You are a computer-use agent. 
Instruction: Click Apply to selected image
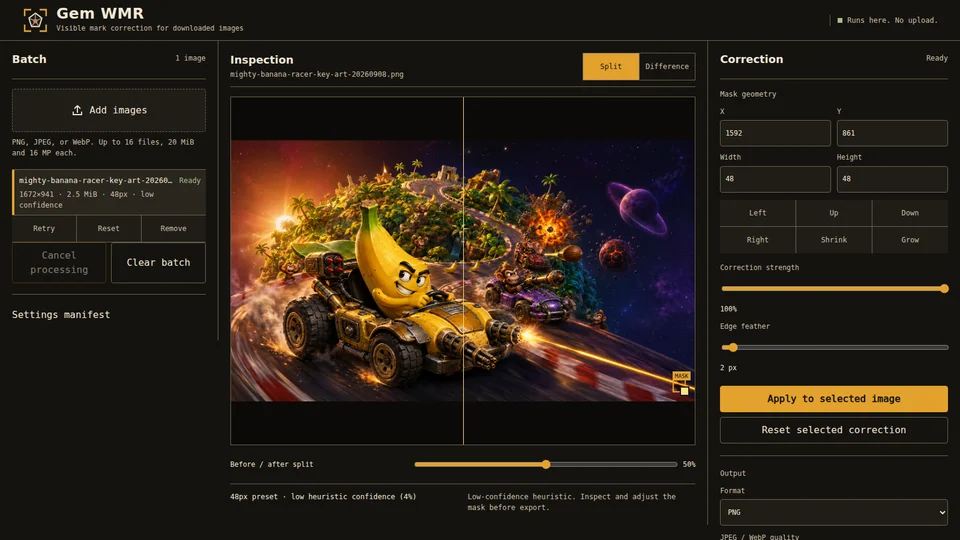[834, 399]
